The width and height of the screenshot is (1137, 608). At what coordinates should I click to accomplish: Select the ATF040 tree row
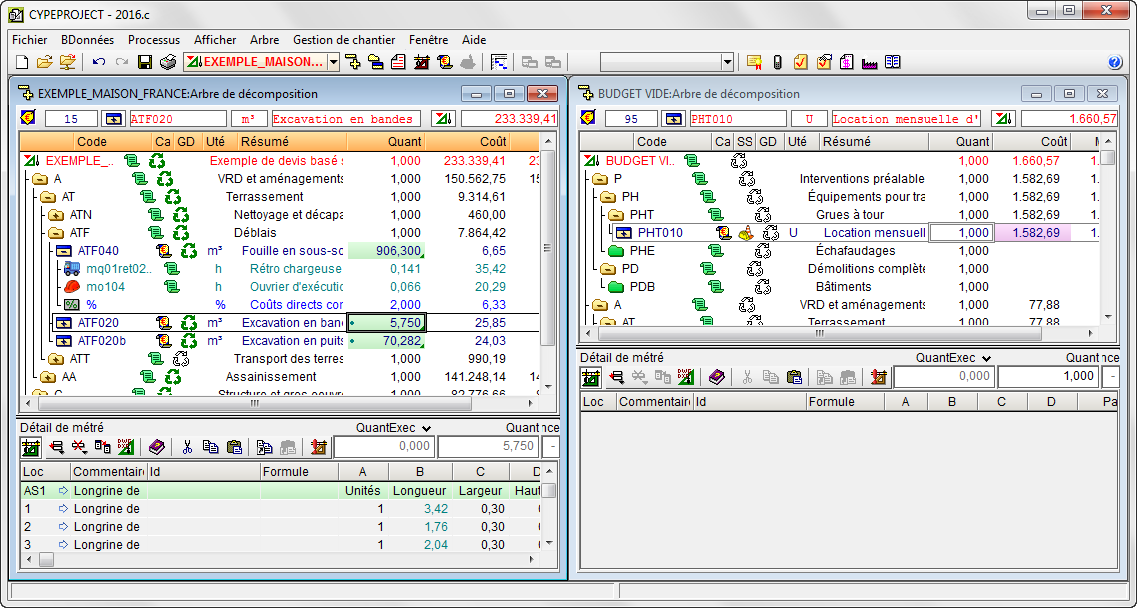(x=280, y=251)
